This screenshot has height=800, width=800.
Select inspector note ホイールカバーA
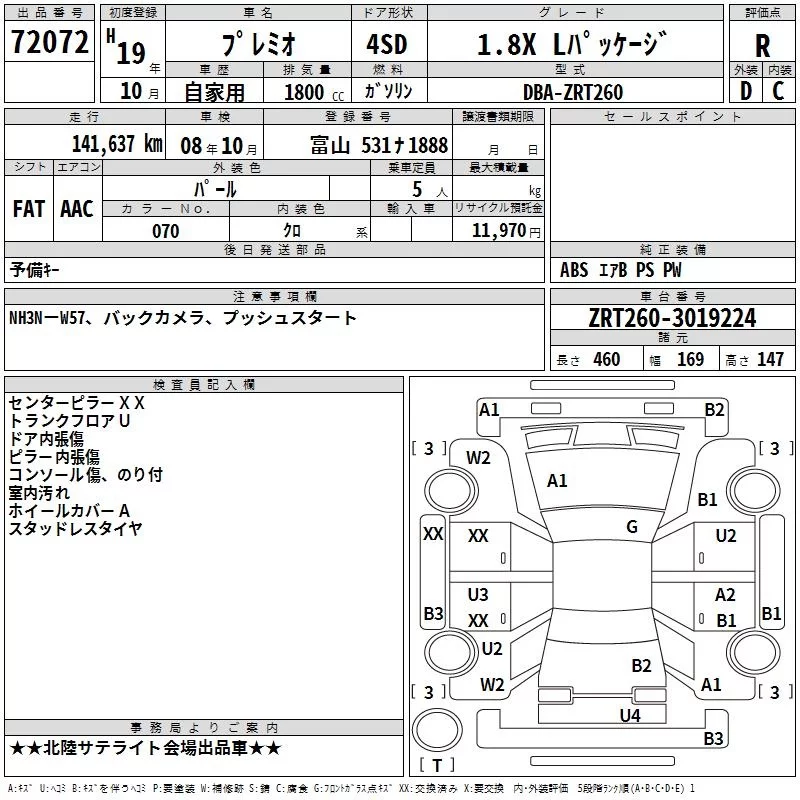coord(69,511)
